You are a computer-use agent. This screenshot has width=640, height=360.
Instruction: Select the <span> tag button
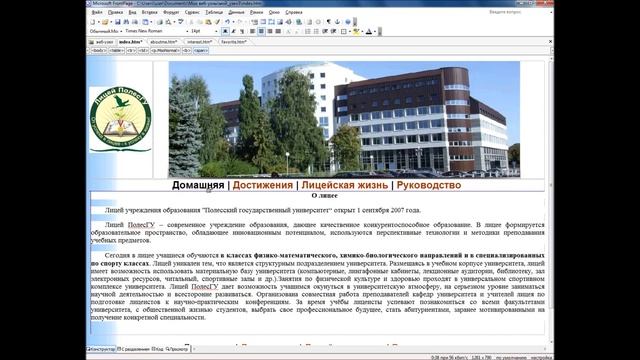pos(200,51)
